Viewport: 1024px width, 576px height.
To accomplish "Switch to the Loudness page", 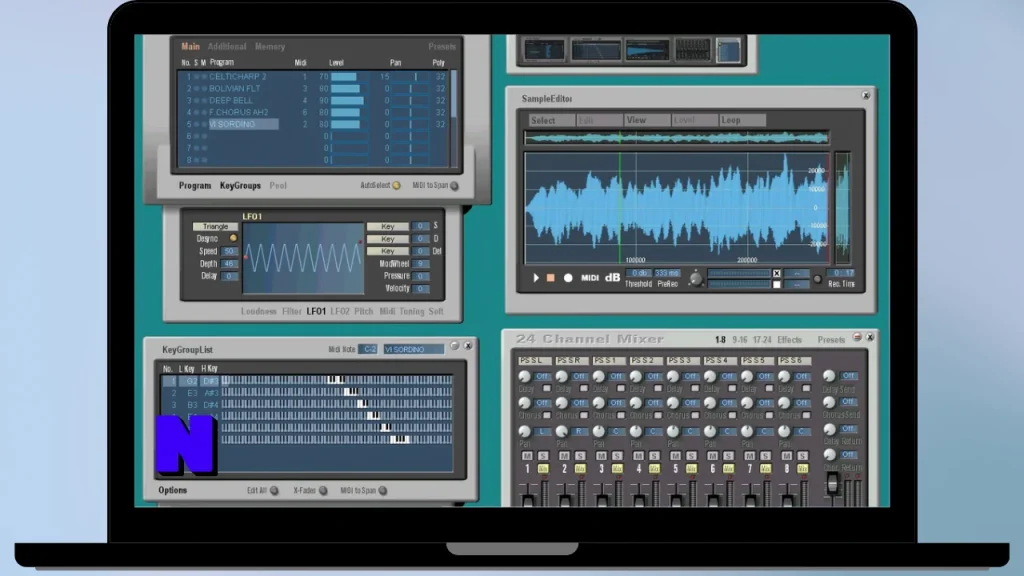I will tap(259, 312).
